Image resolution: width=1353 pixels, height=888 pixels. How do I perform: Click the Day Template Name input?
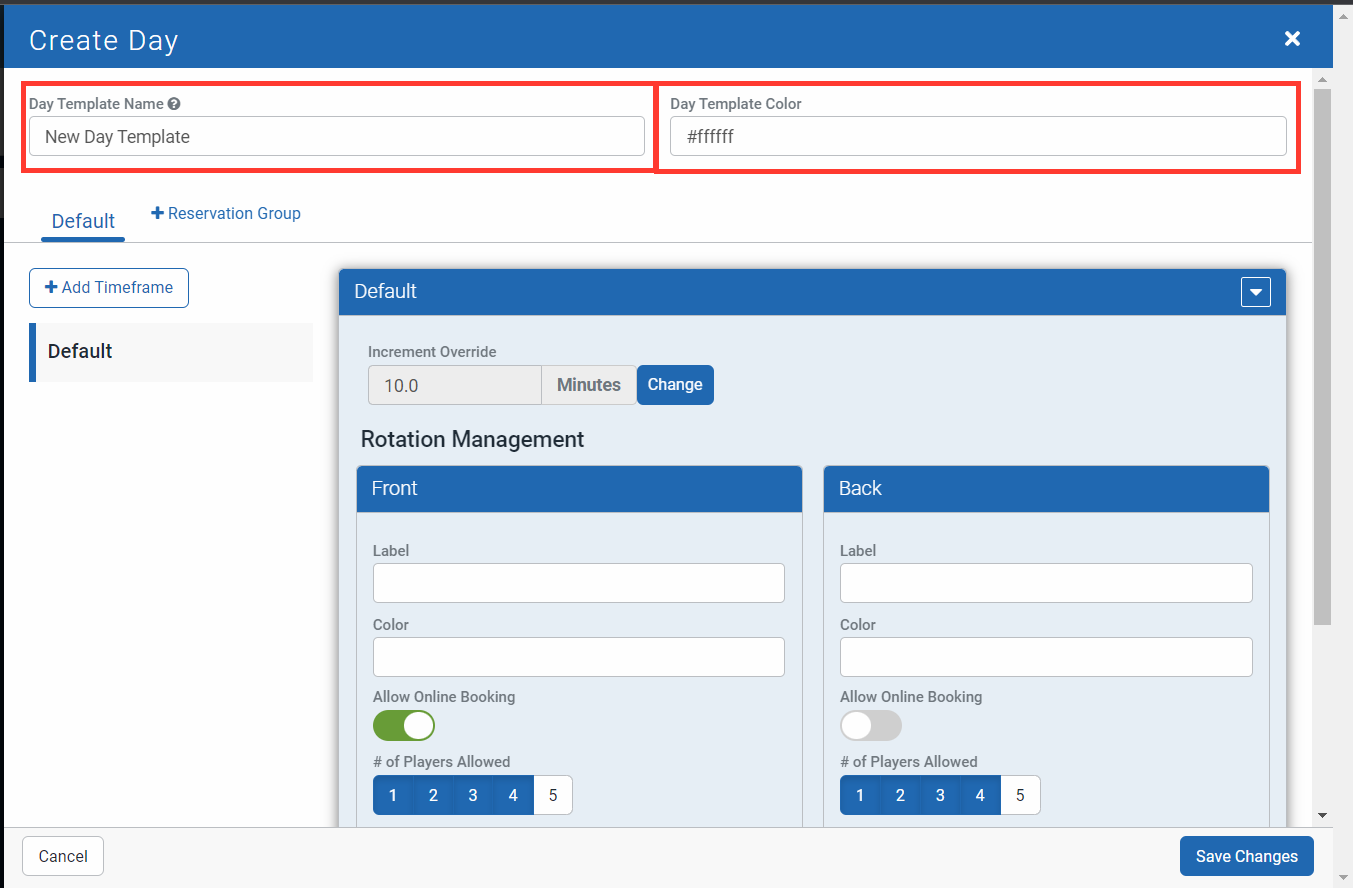click(x=336, y=136)
